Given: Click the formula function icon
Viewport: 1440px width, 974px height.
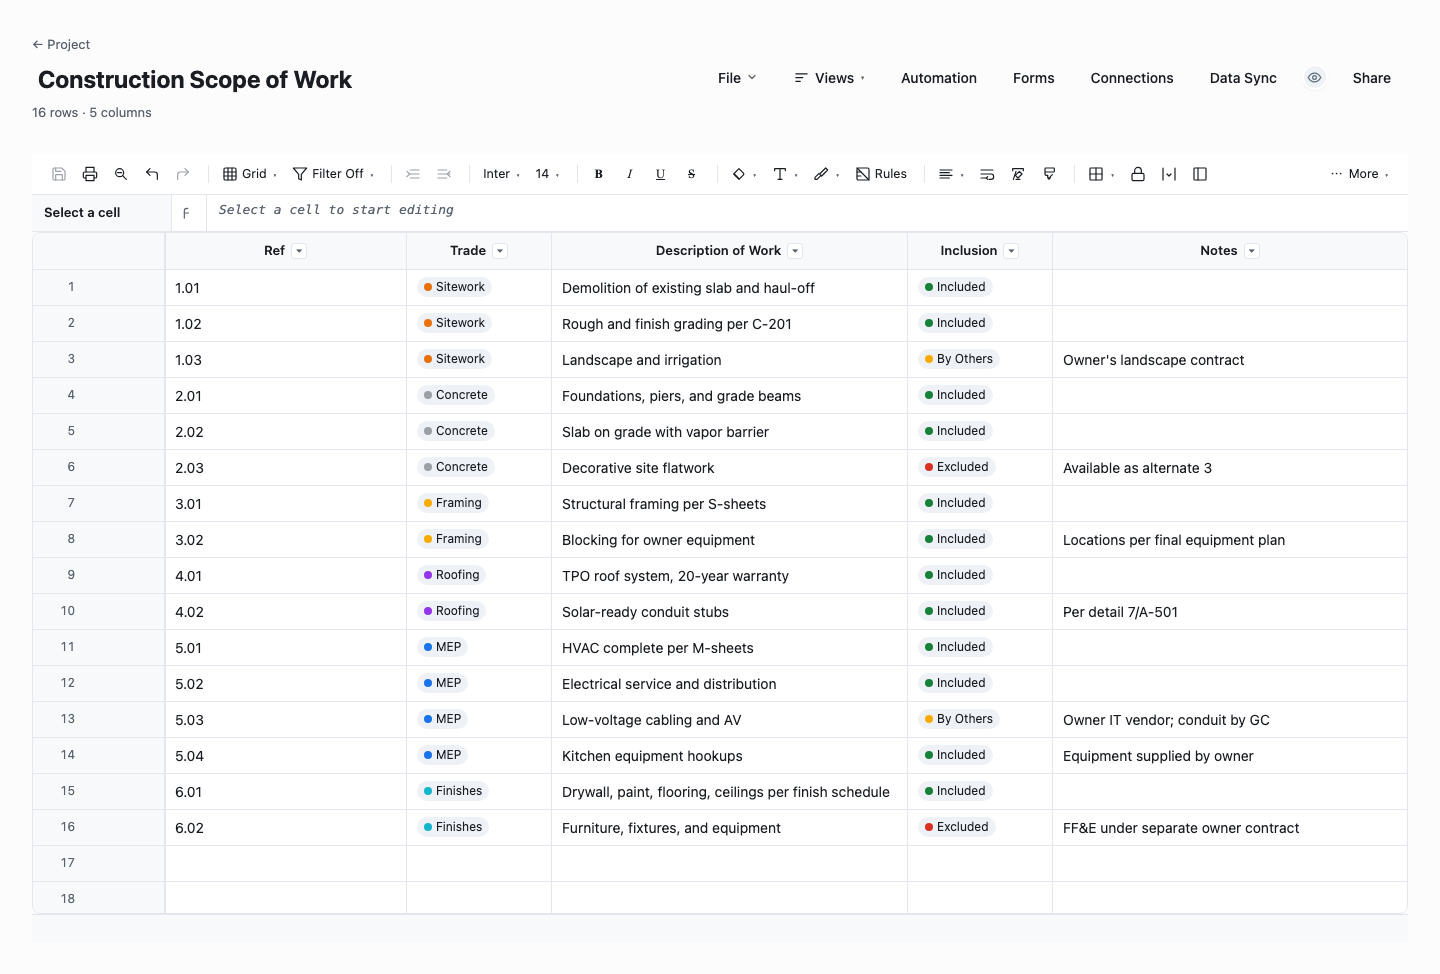Looking at the screenshot, I should point(187,213).
